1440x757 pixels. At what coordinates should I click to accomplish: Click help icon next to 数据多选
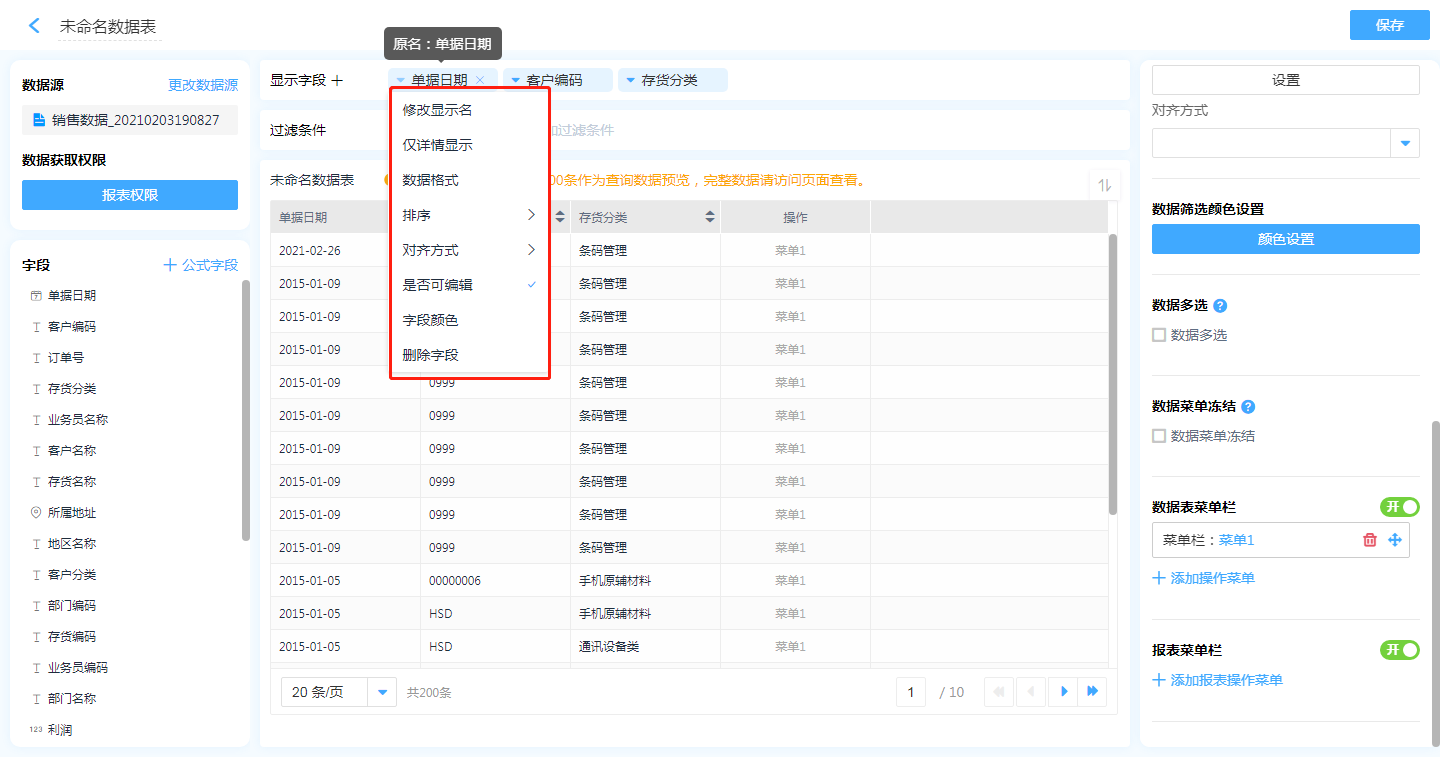[x=1220, y=306]
